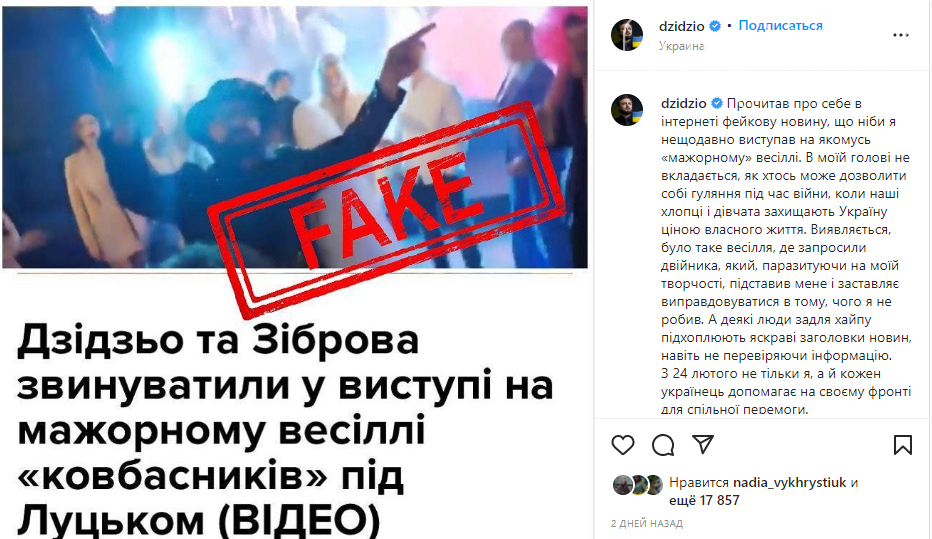Screen dimensions: 932x539
Task: Click dzidzio profile avatar in header
Action: 627,35
